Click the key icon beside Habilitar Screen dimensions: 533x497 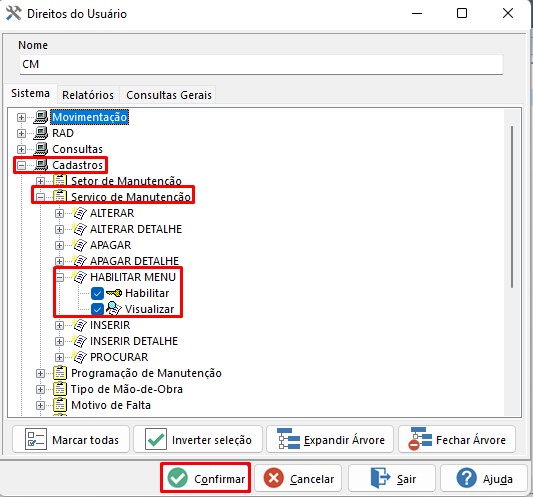(114, 293)
